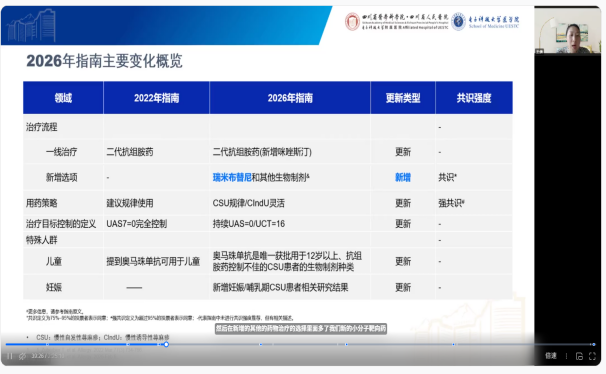
Task: Click the slide title 2026年指南主要变化概览
Action: pyautogui.click(x=104, y=61)
